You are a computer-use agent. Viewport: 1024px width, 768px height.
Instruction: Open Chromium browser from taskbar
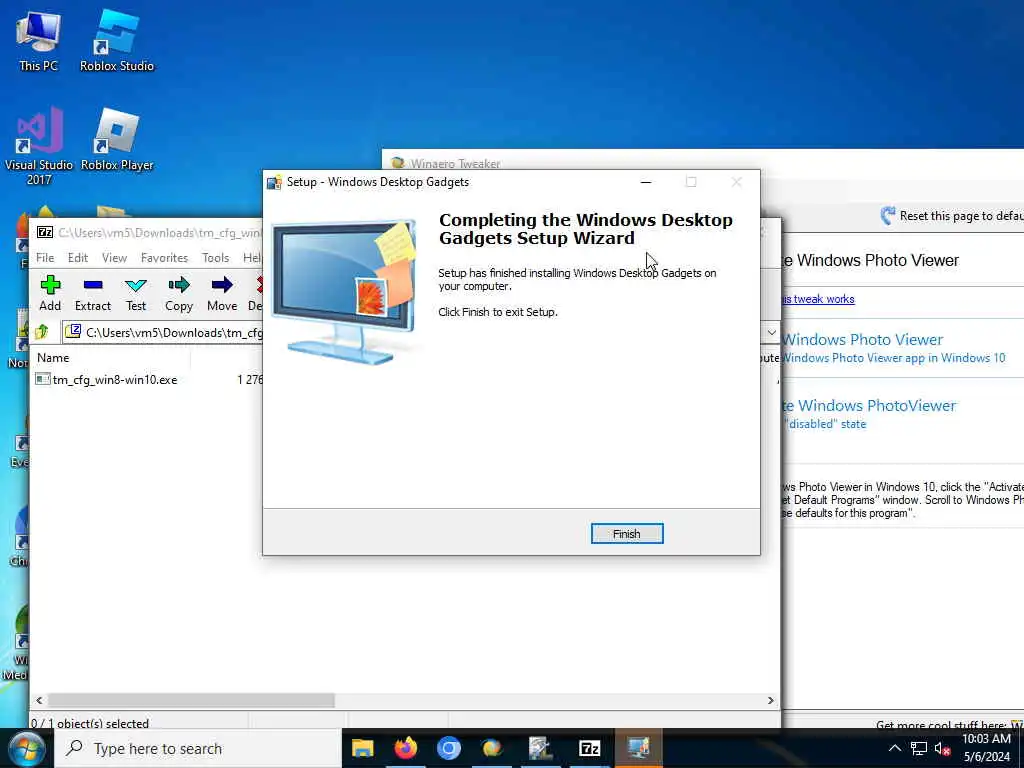(449, 748)
